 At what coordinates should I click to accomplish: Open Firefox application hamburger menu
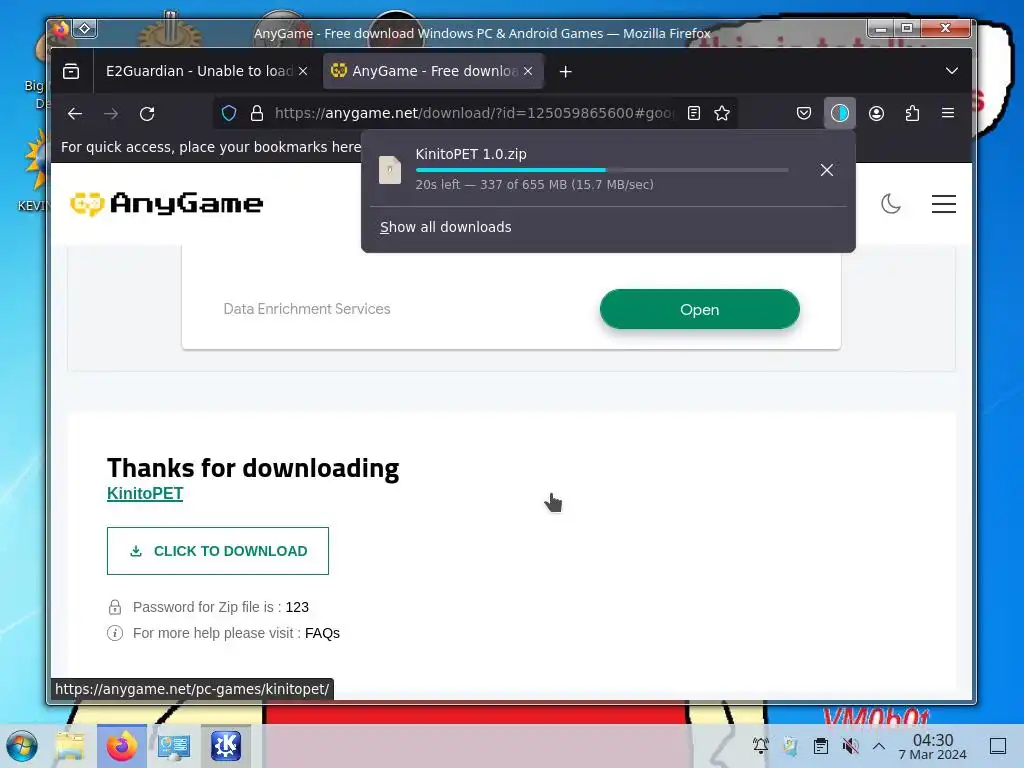click(948, 113)
